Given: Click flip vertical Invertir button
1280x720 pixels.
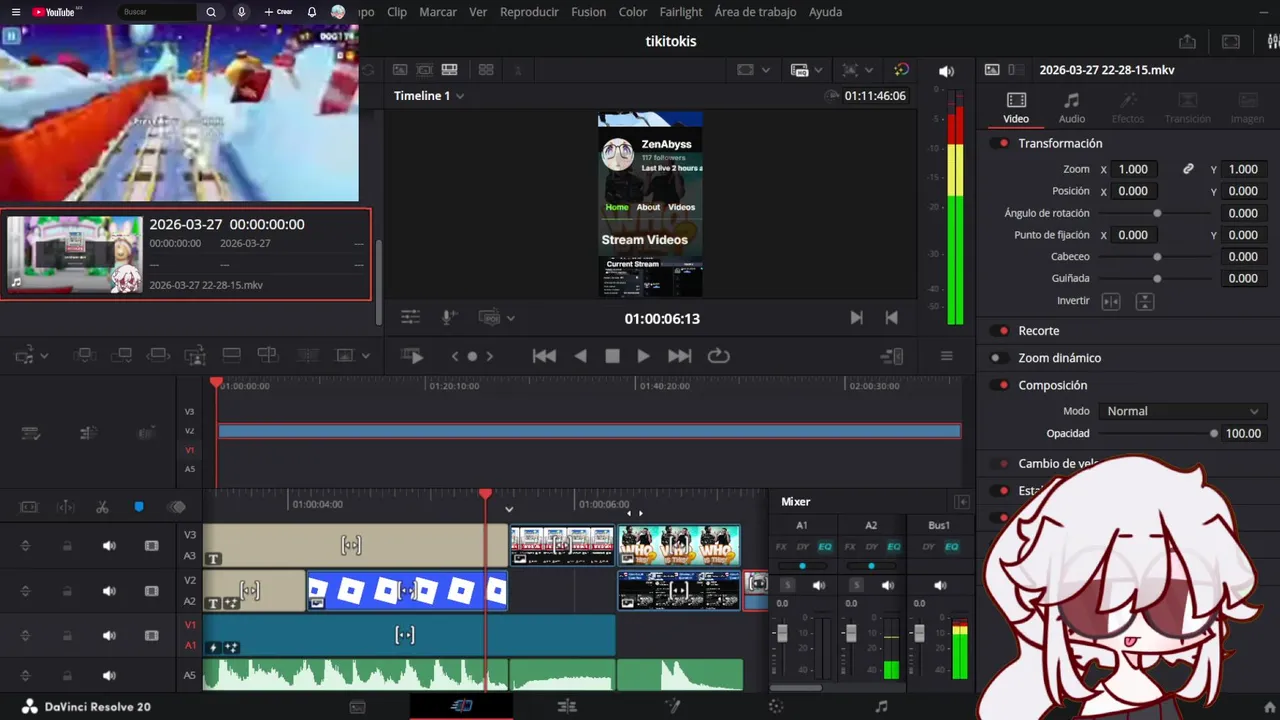Looking at the screenshot, I should point(1145,301).
